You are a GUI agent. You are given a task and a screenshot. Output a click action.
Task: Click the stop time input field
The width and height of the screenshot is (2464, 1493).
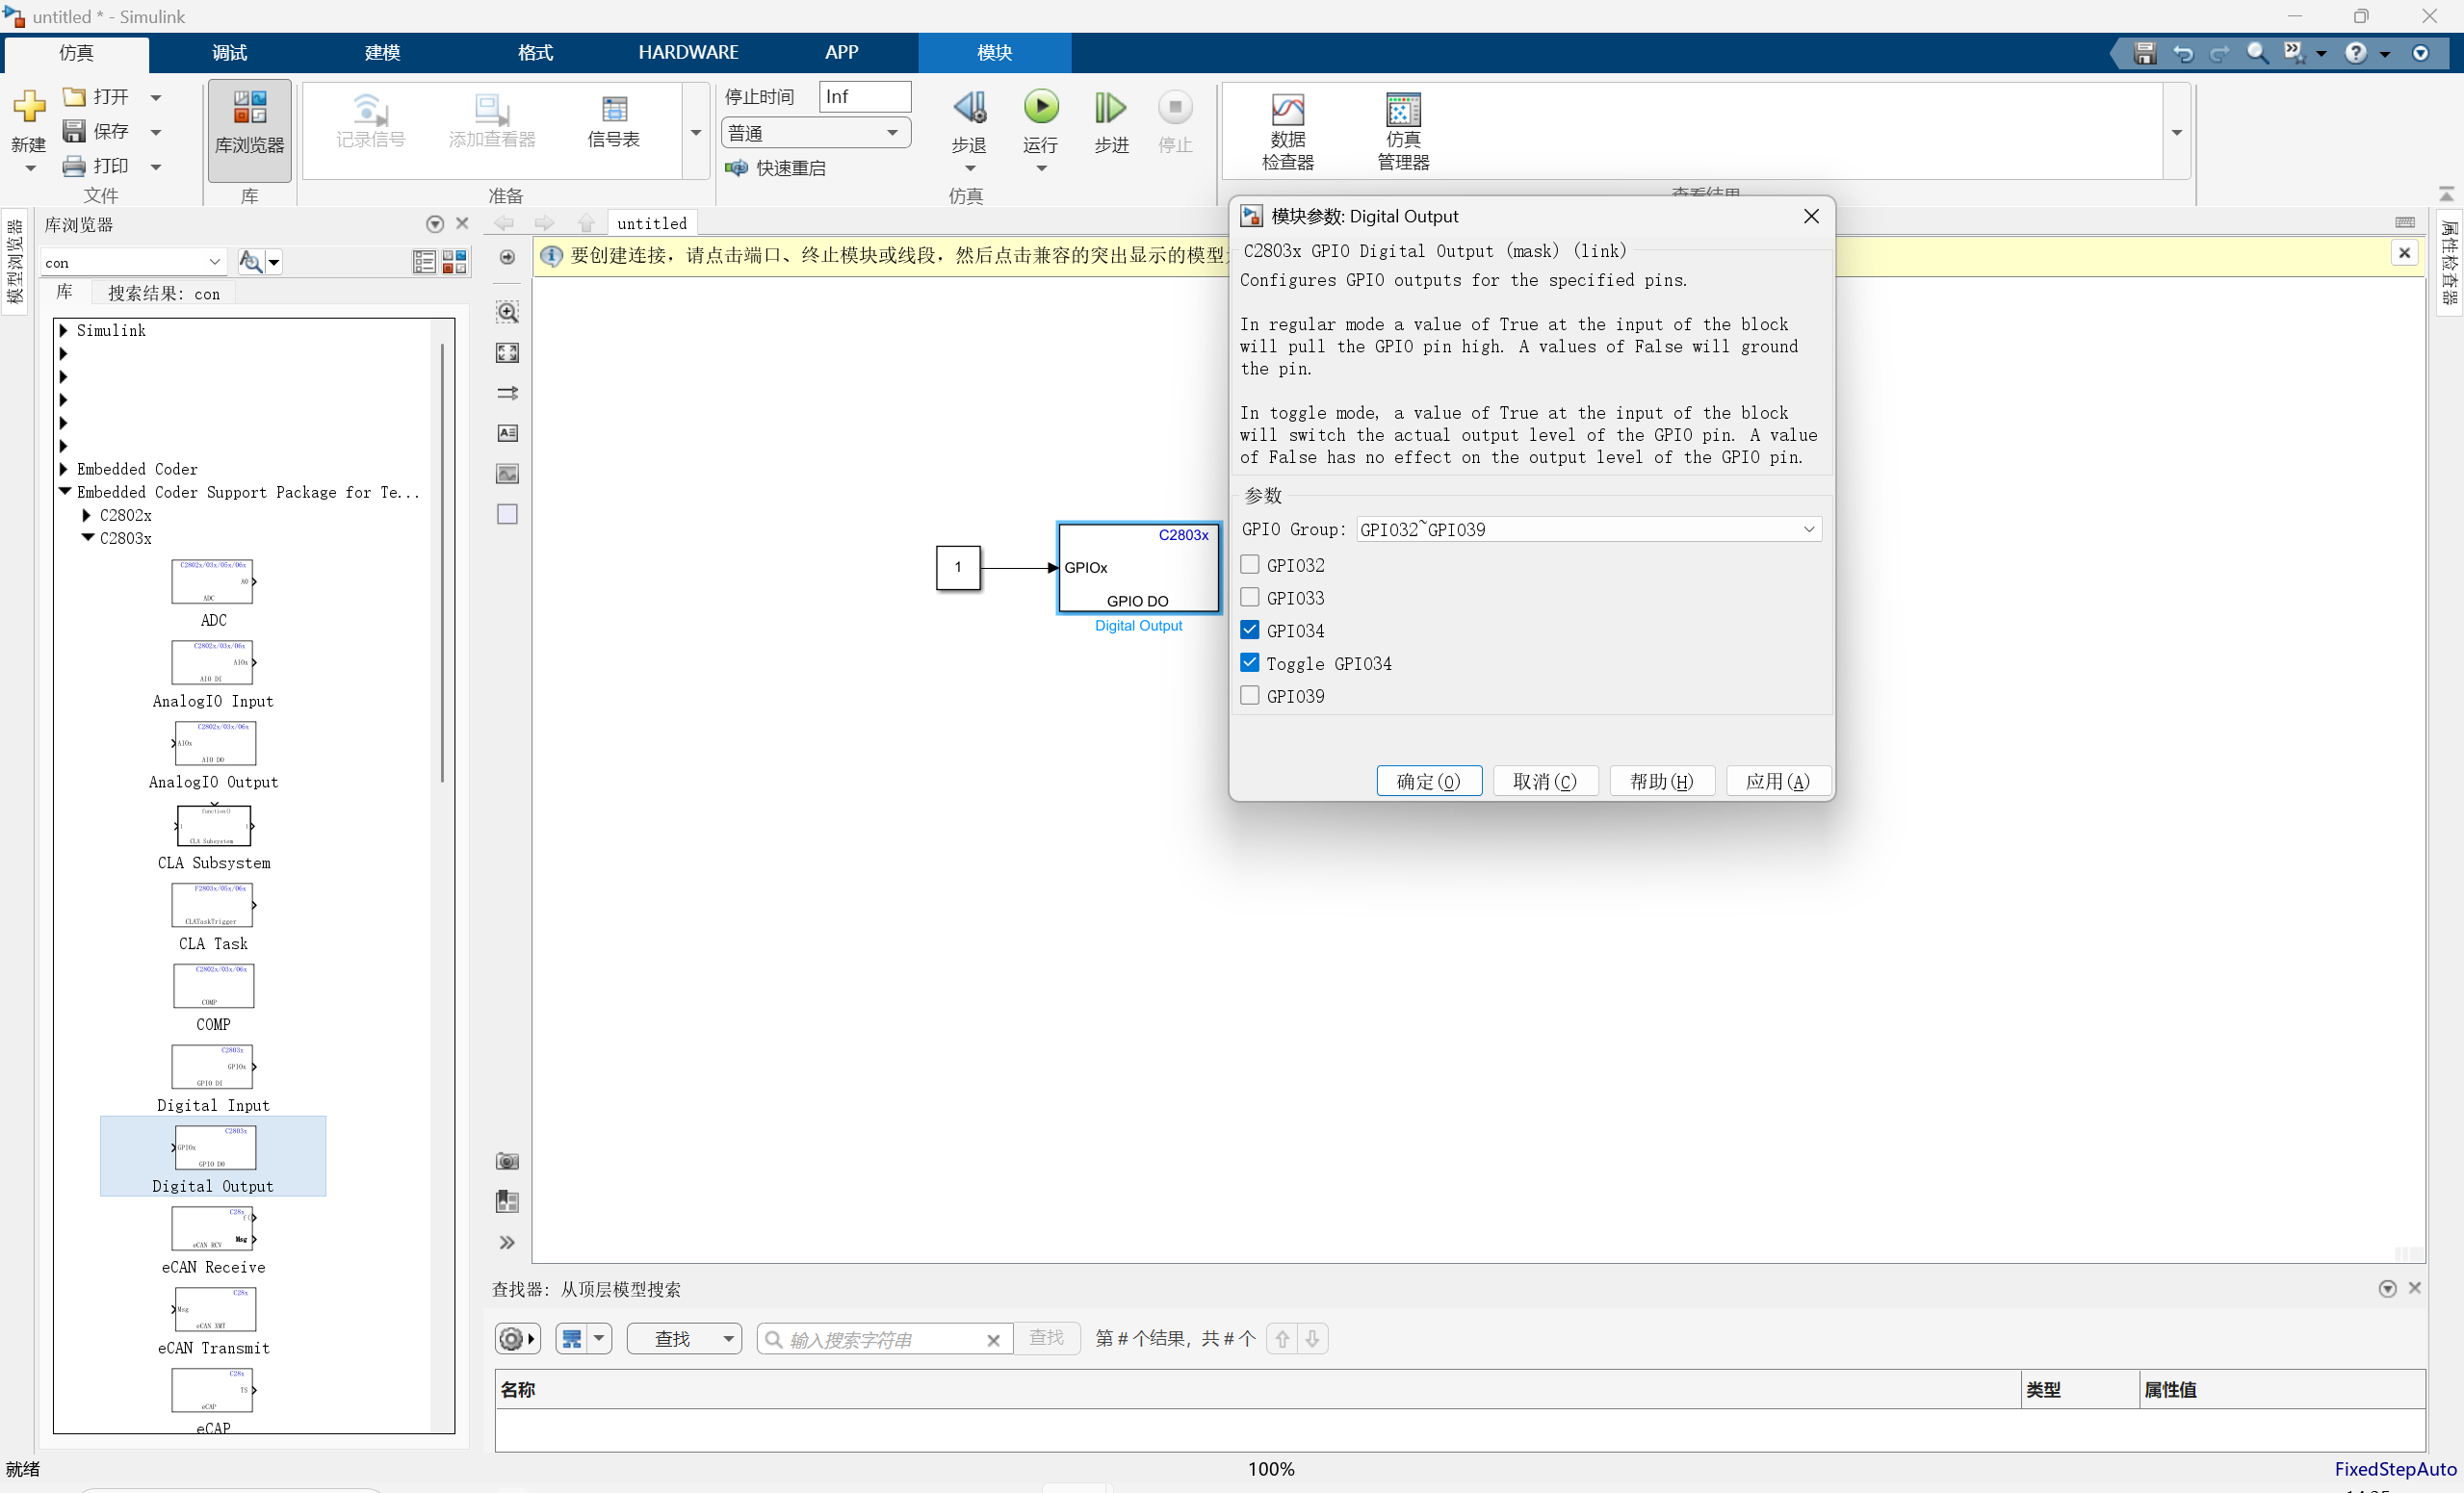pyautogui.click(x=864, y=97)
